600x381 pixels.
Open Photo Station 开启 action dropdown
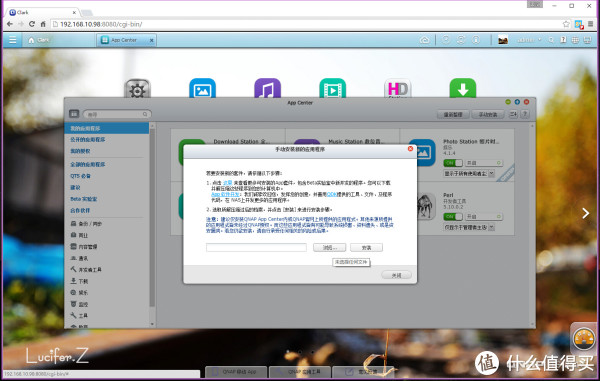point(483,163)
